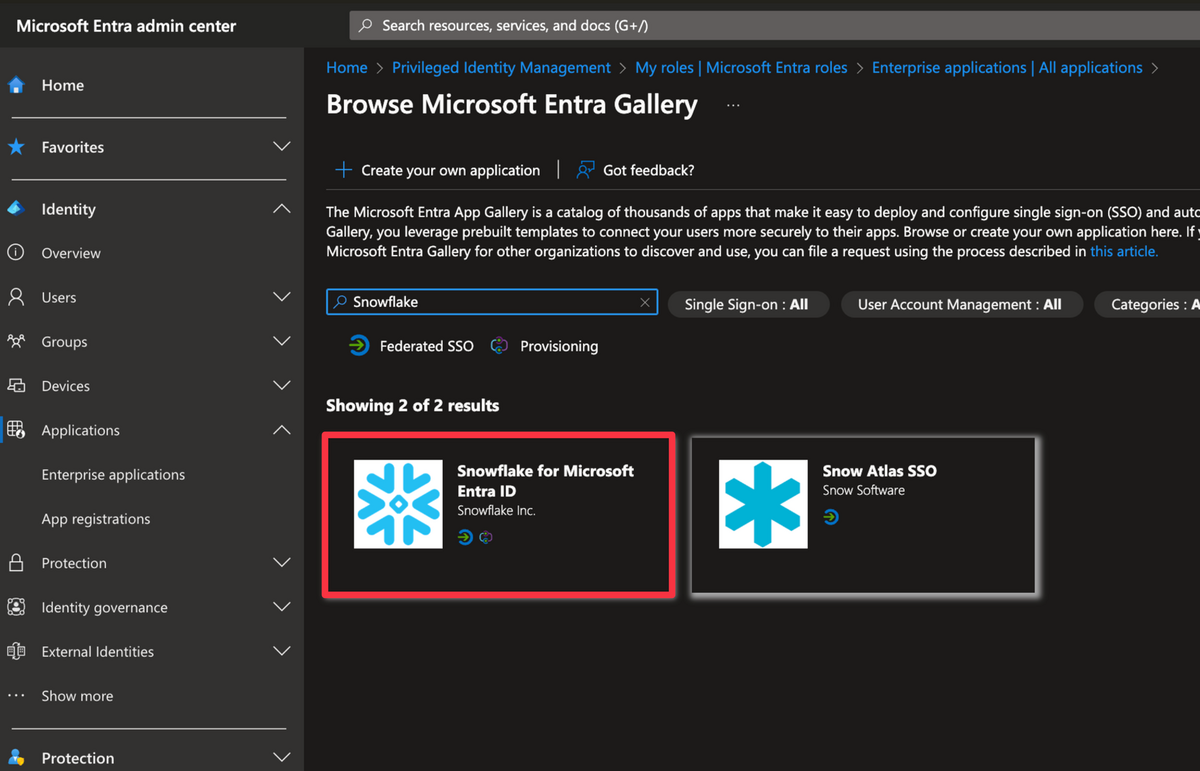Click the External Identities building icon

pyautogui.click(x=16, y=651)
